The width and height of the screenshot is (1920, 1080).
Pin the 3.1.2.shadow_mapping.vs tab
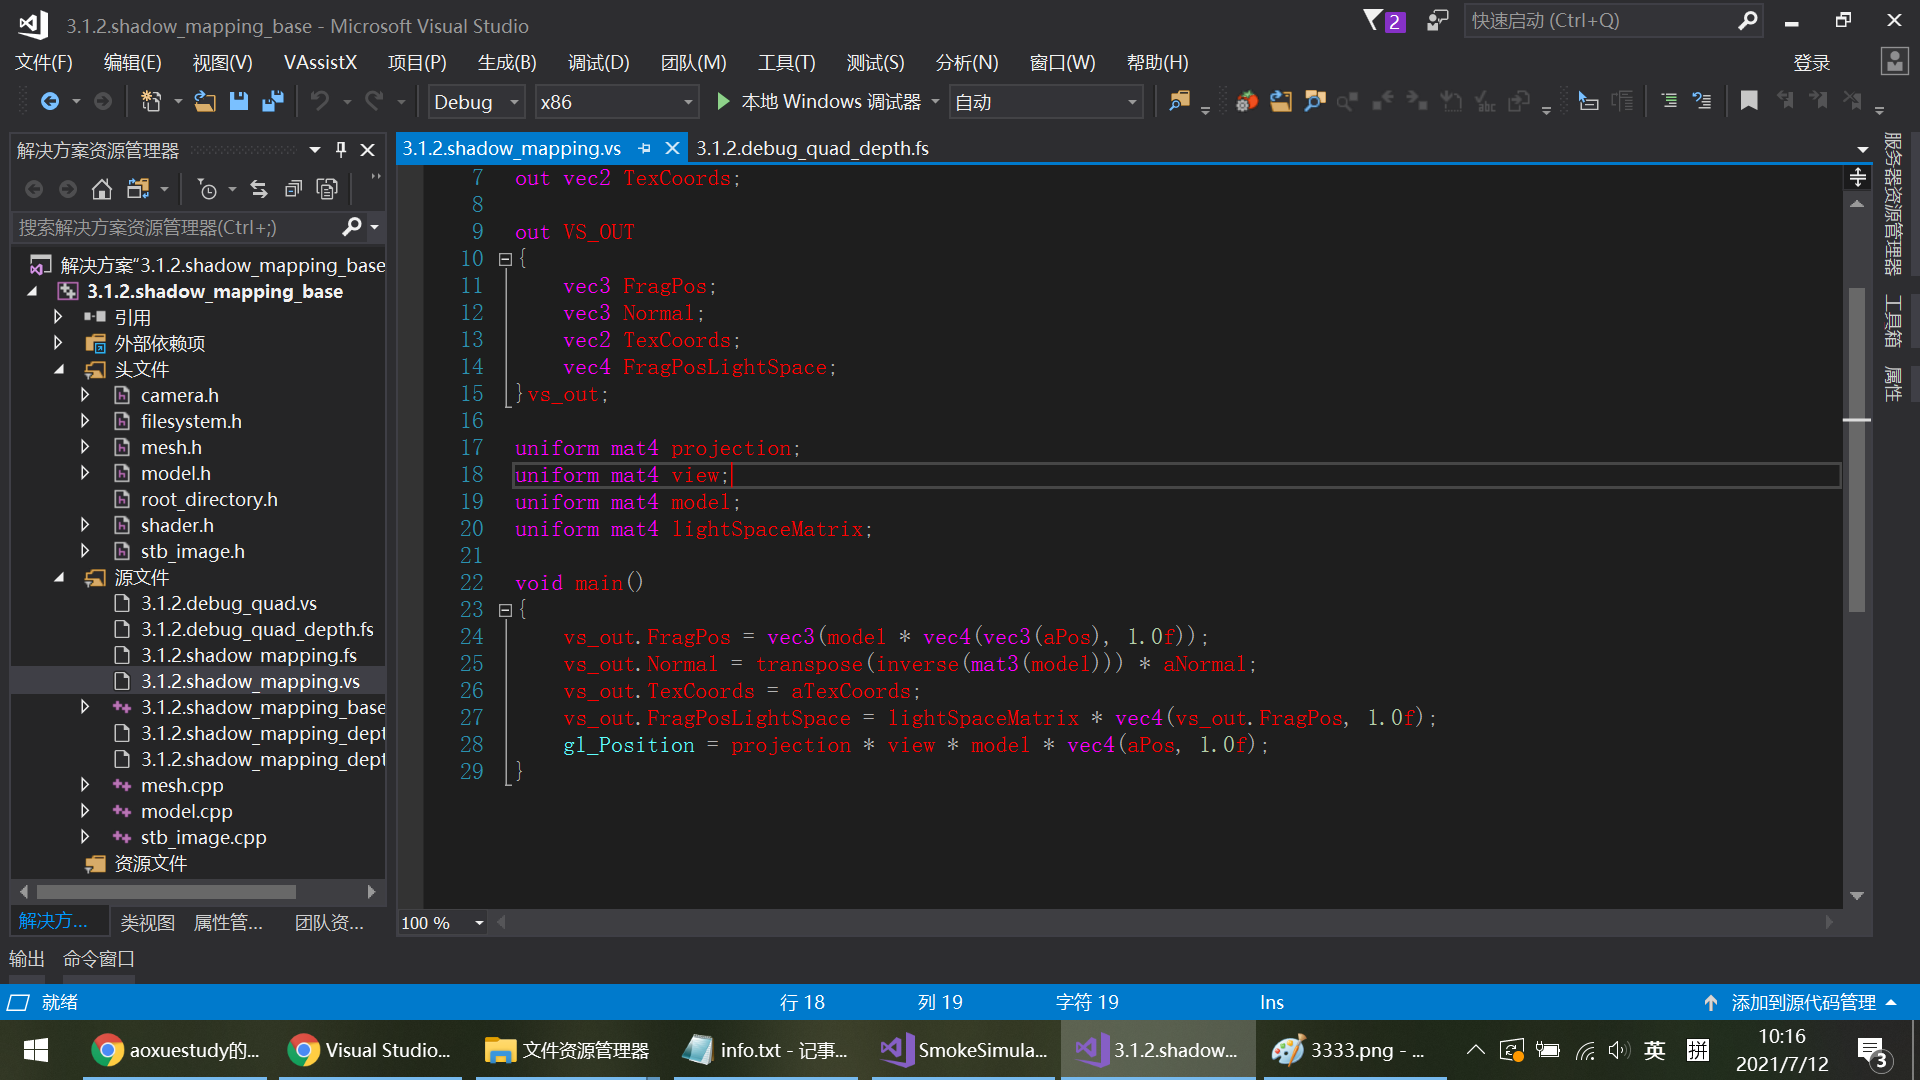(x=645, y=149)
